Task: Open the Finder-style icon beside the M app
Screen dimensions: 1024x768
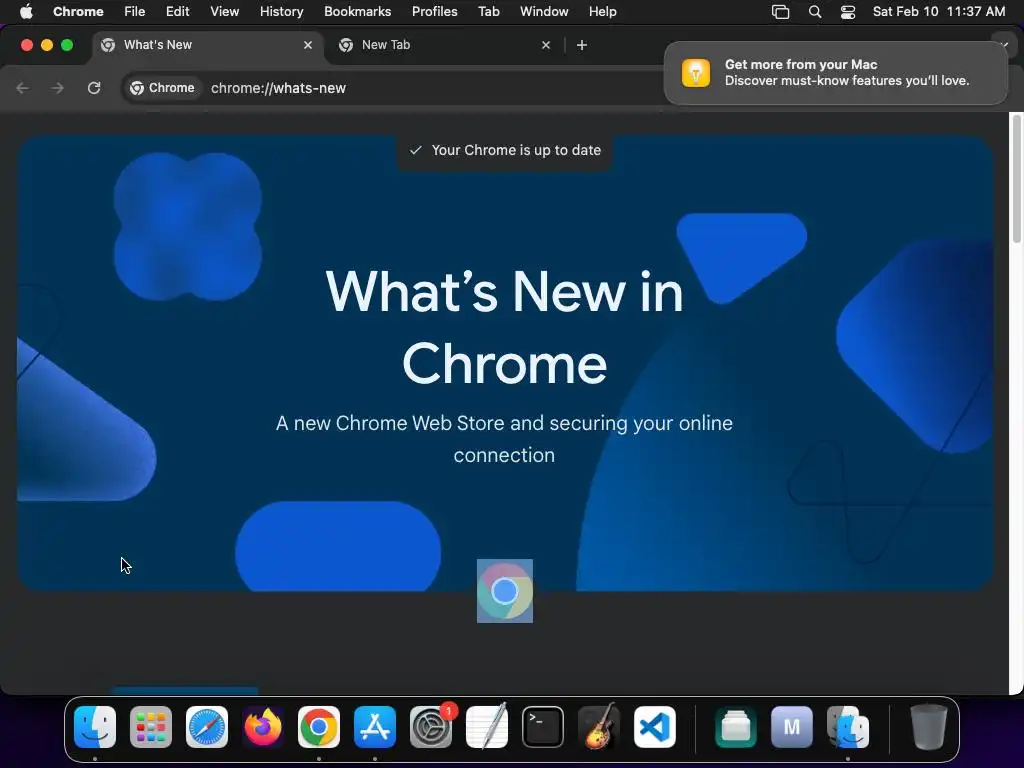Action: coord(848,727)
